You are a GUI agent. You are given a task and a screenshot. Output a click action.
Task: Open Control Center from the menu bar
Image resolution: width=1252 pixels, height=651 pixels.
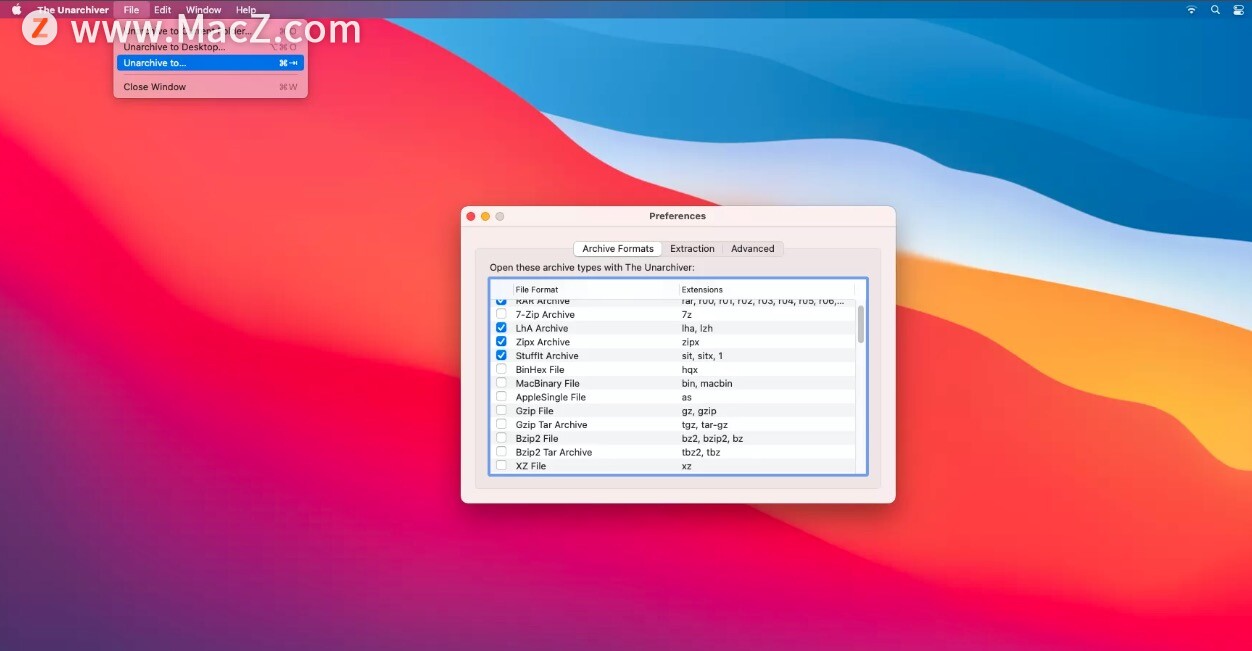pos(1240,10)
